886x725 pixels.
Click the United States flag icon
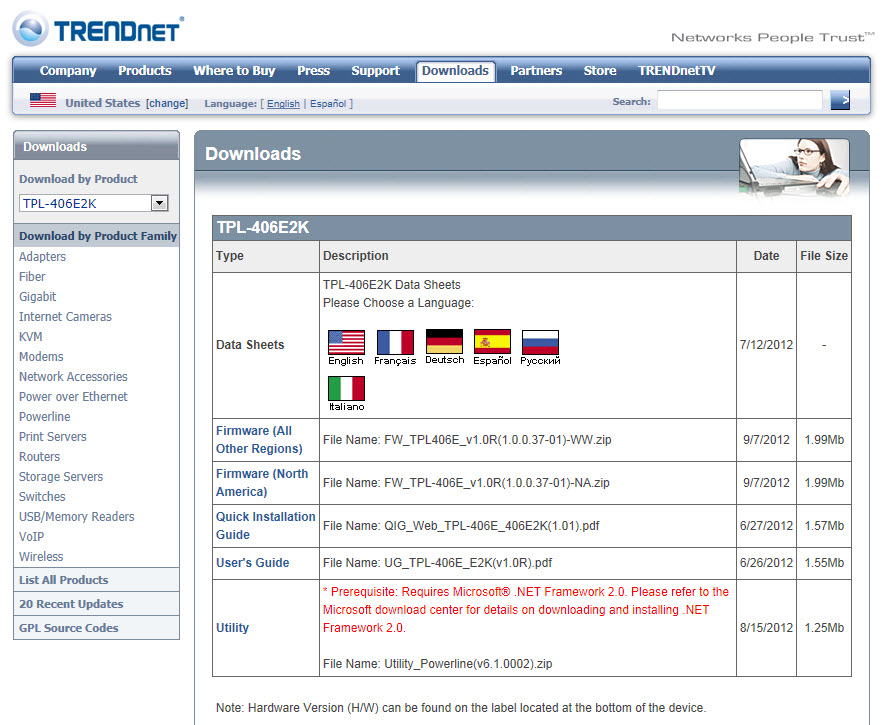tap(43, 101)
